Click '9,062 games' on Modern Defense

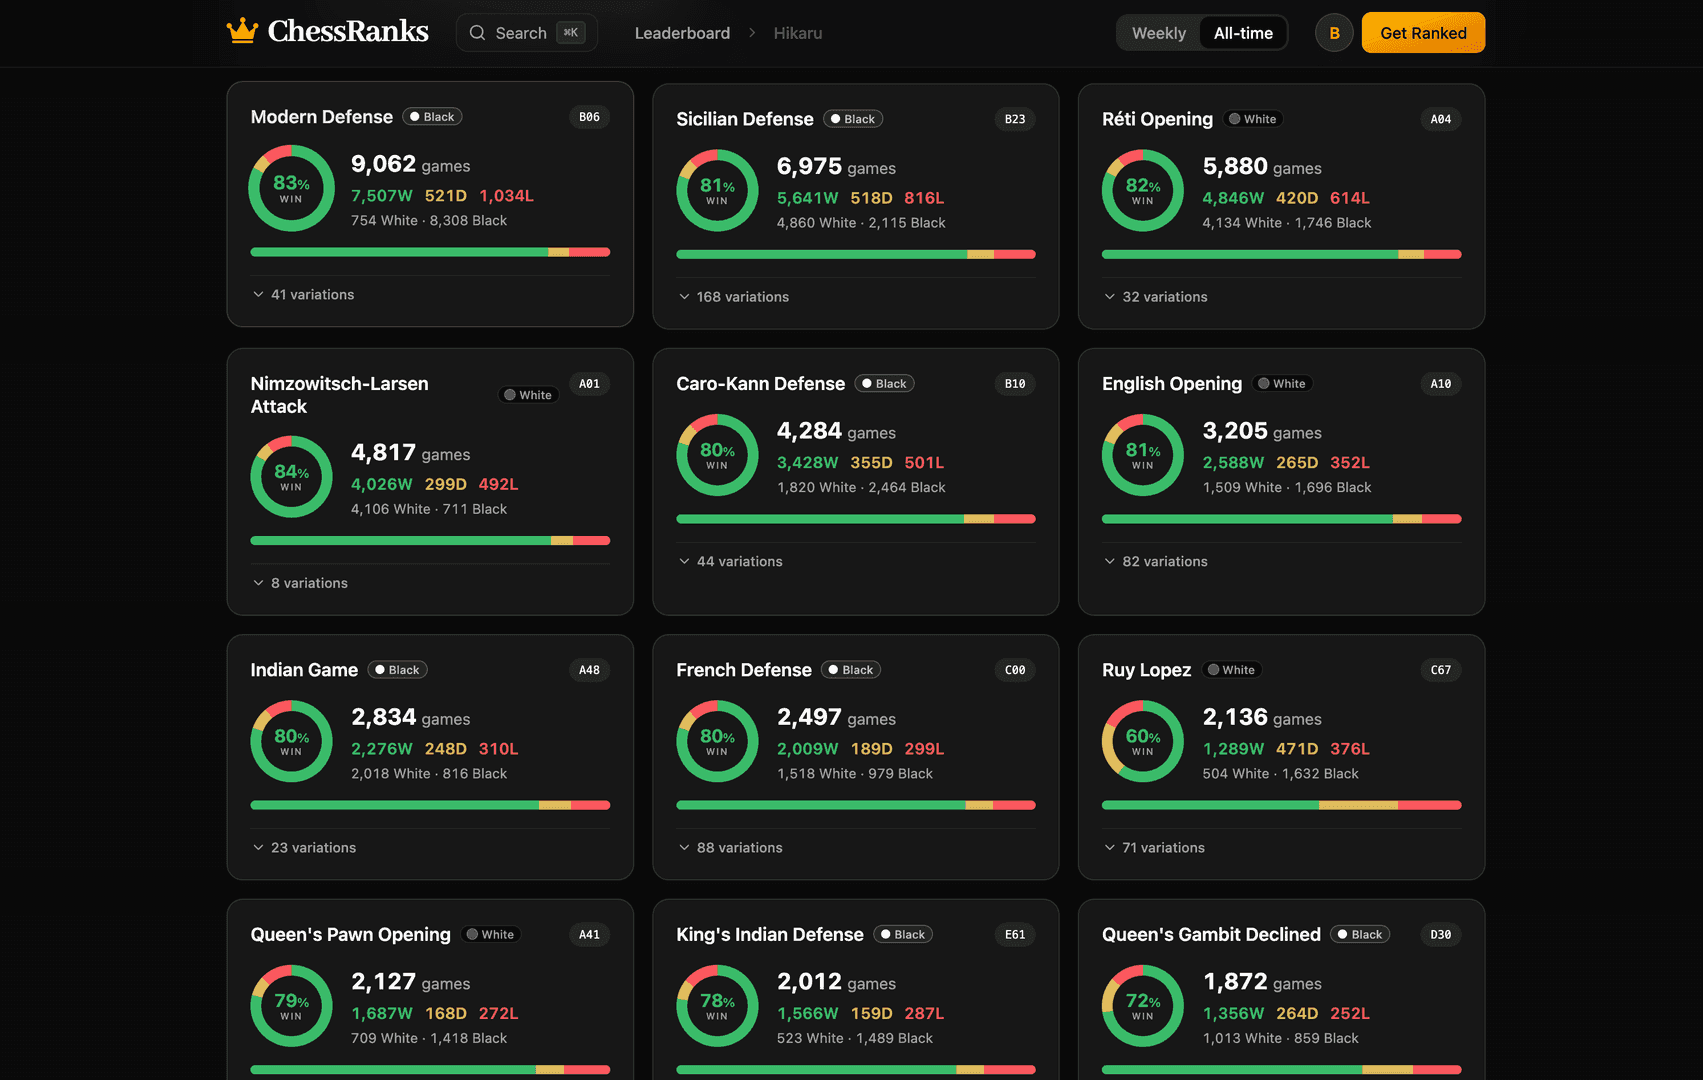[x=410, y=164]
